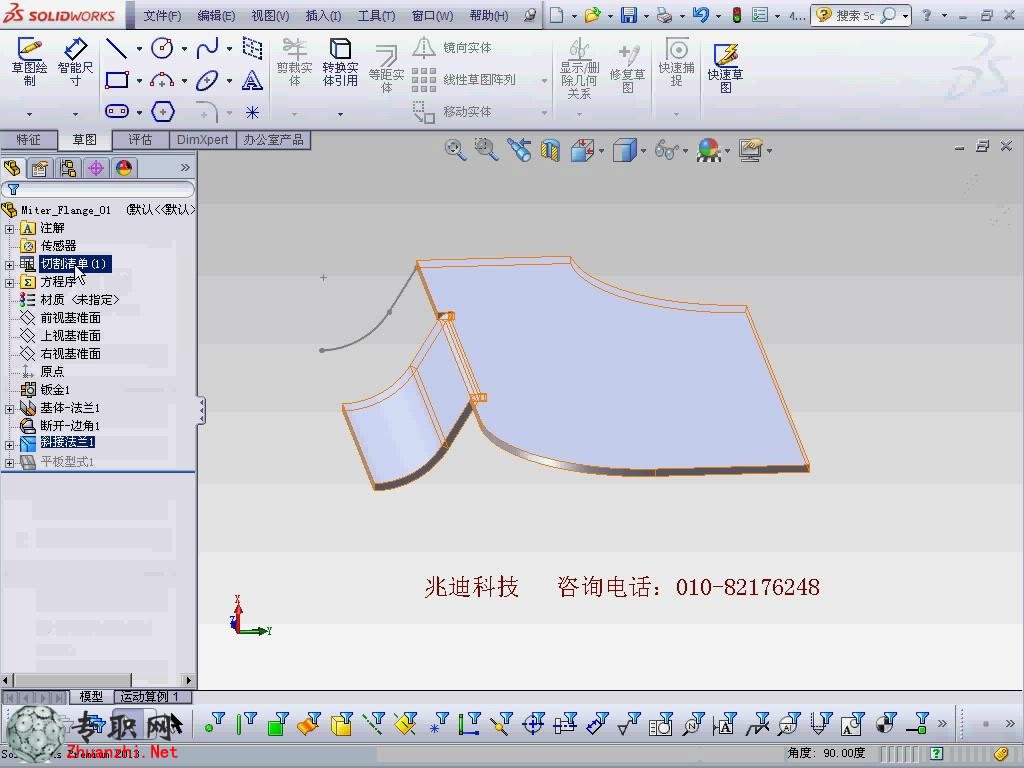
Task: Select the sketch Text tool
Action: point(252,80)
